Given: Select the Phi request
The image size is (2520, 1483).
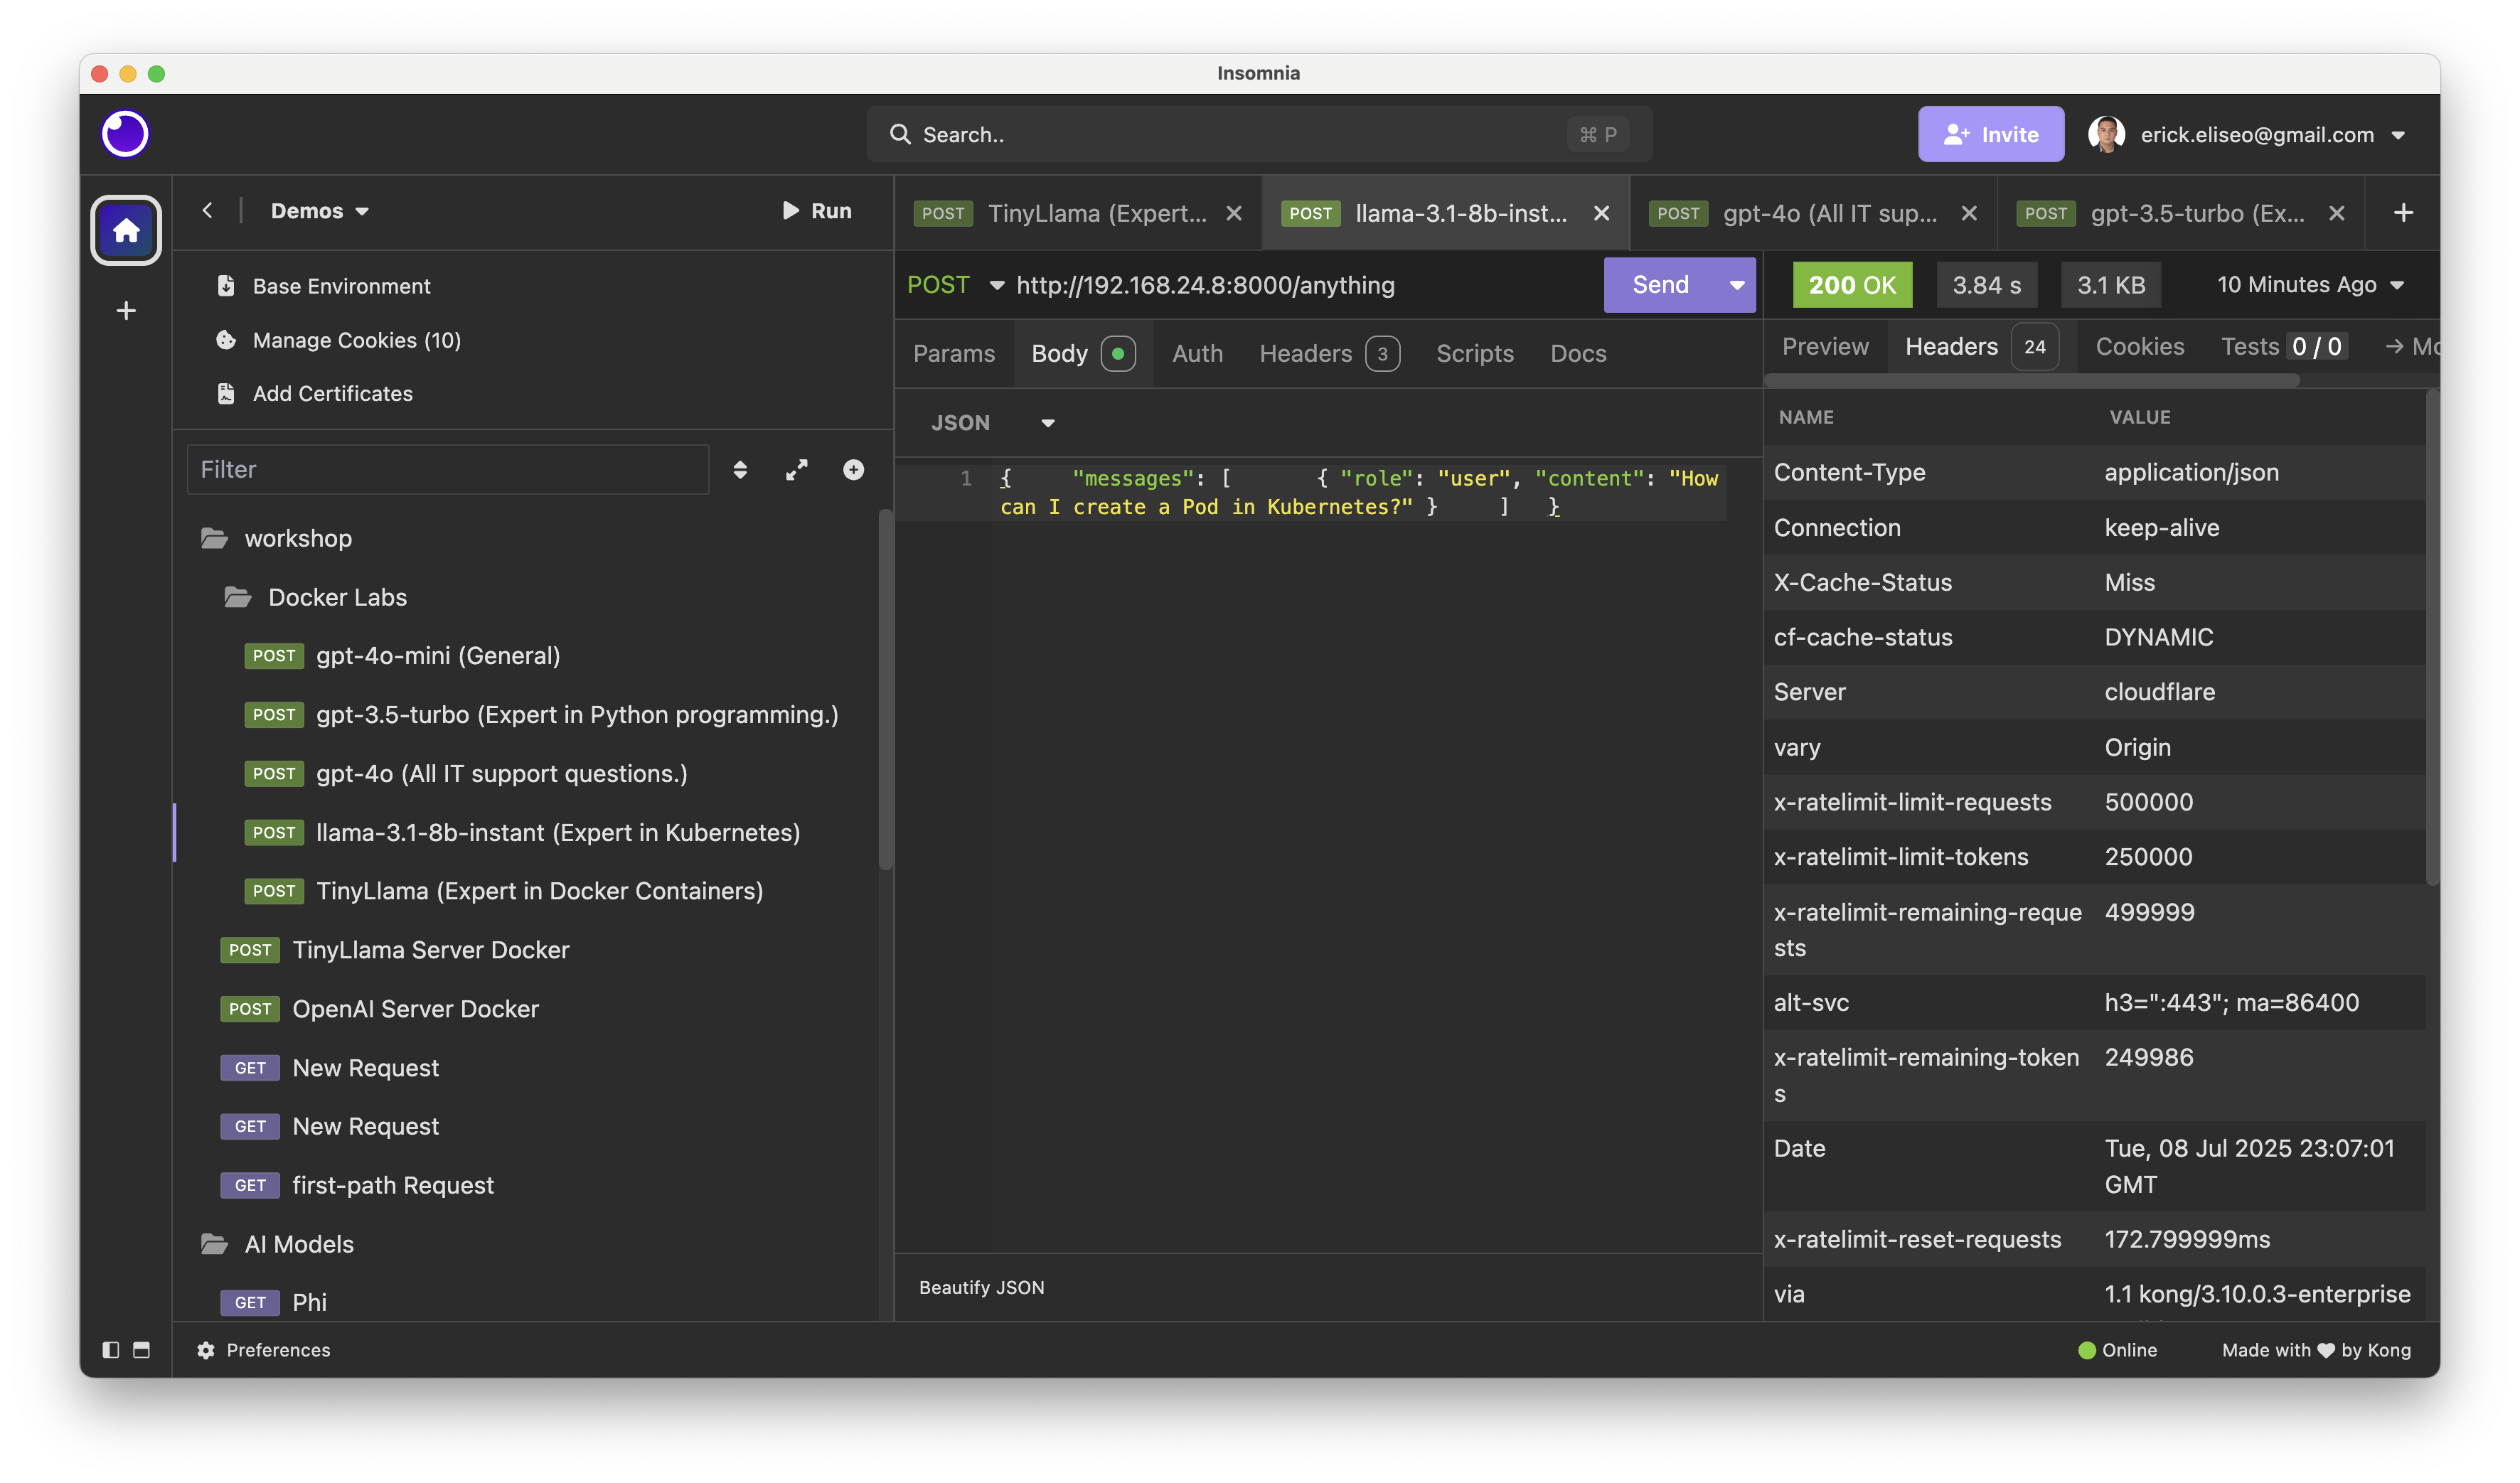Looking at the screenshot, I should (x=273, y=1303).
